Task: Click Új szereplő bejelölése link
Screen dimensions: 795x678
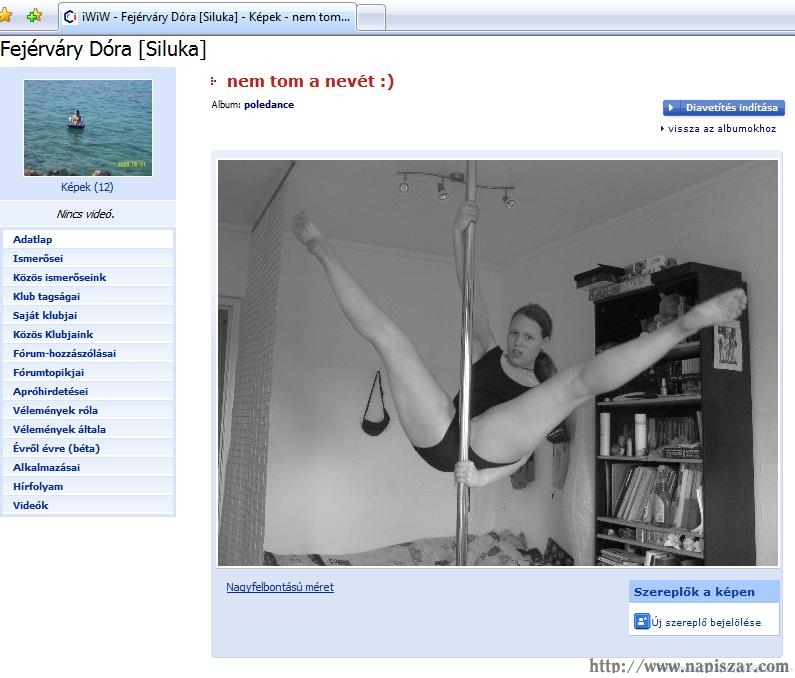Action: pos(706,622)
